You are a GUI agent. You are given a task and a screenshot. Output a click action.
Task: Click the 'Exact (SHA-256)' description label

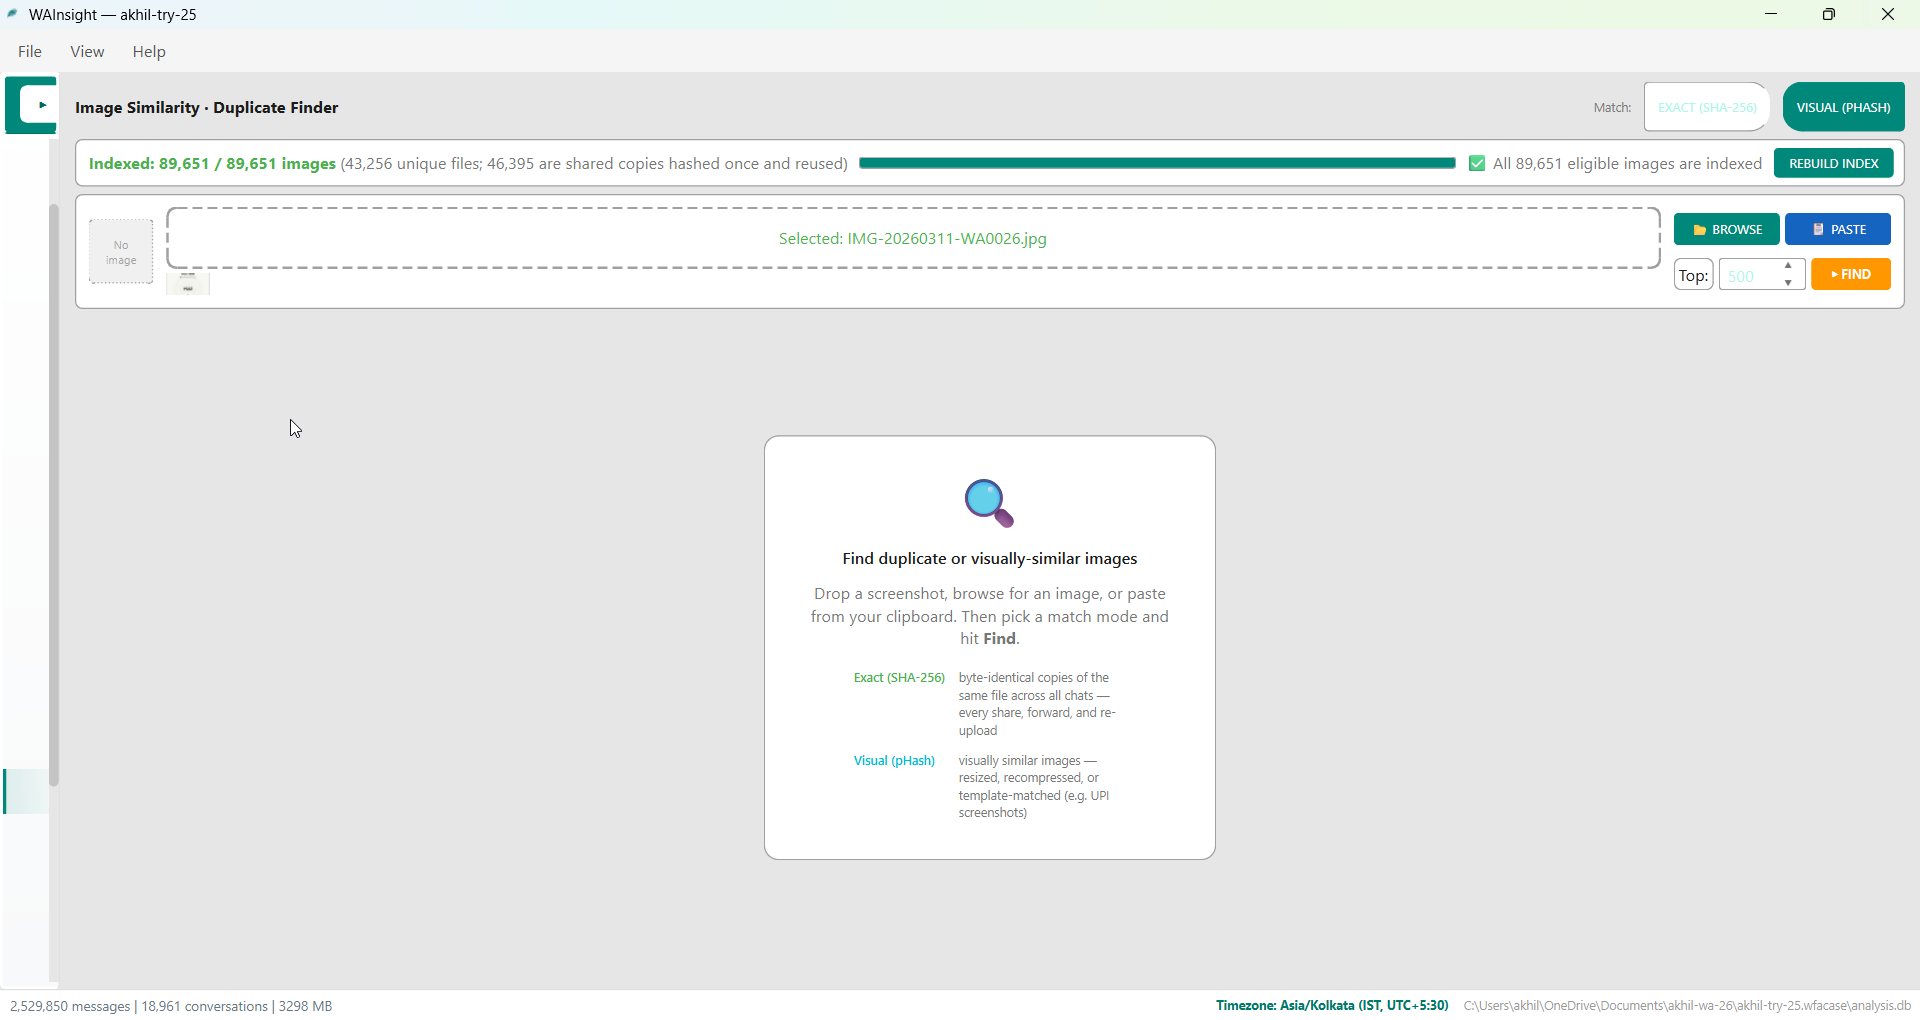[899, 678]
